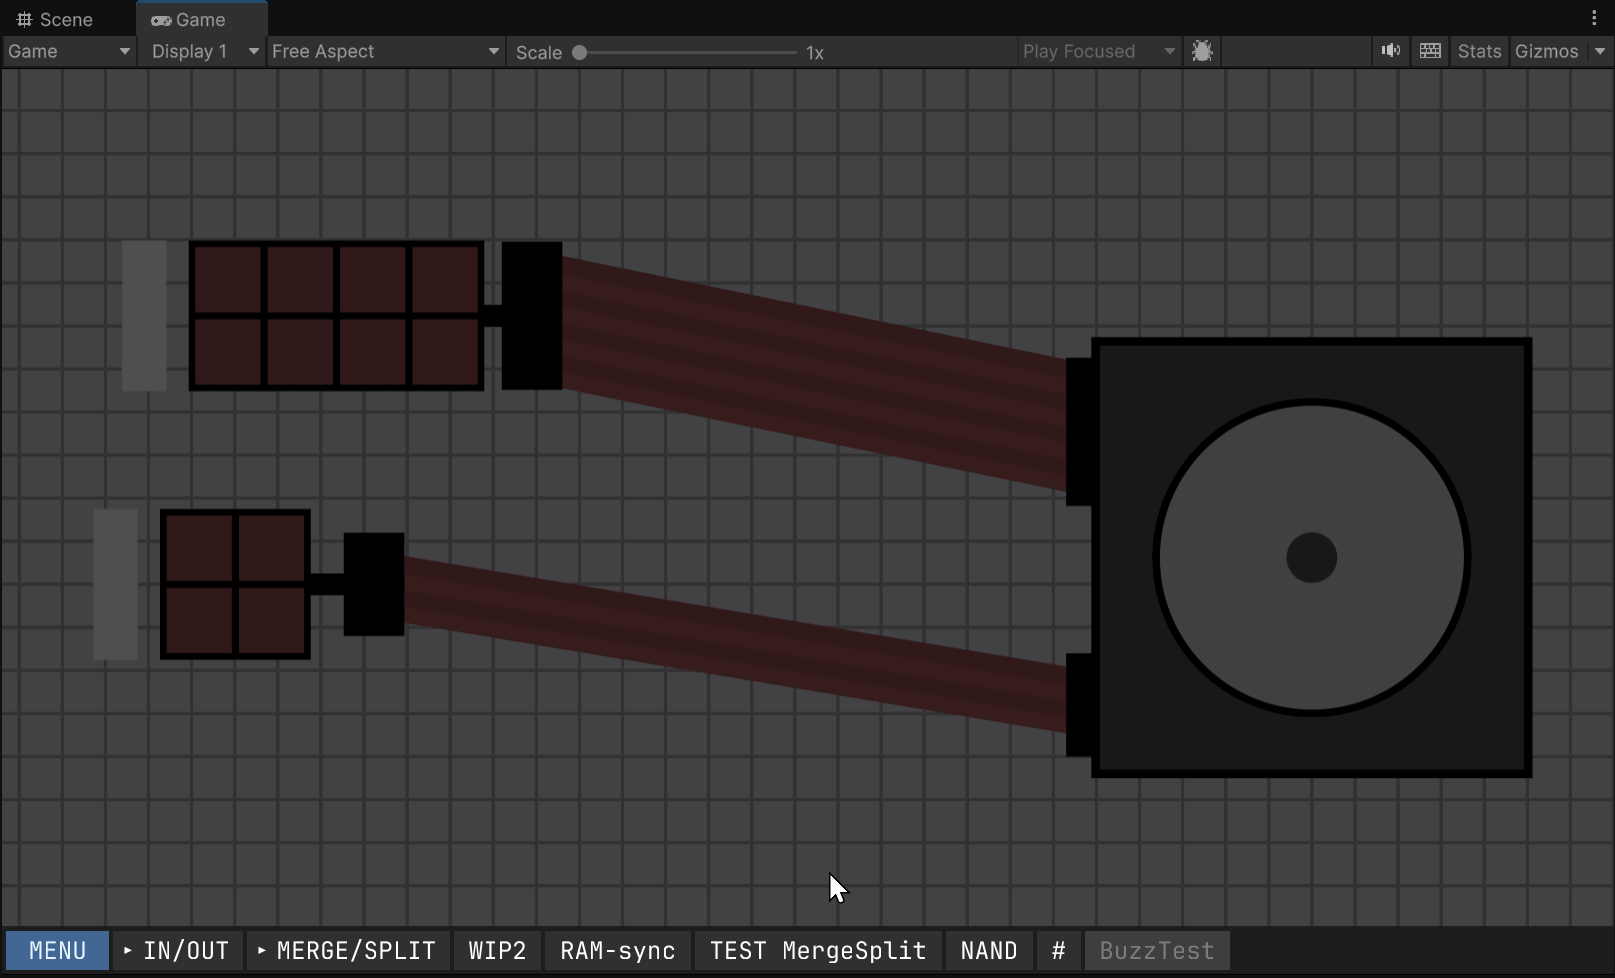Viewport: 1615px width, 978px height.
Task: Click the Scale slider handle
Action: click(579, 52)
